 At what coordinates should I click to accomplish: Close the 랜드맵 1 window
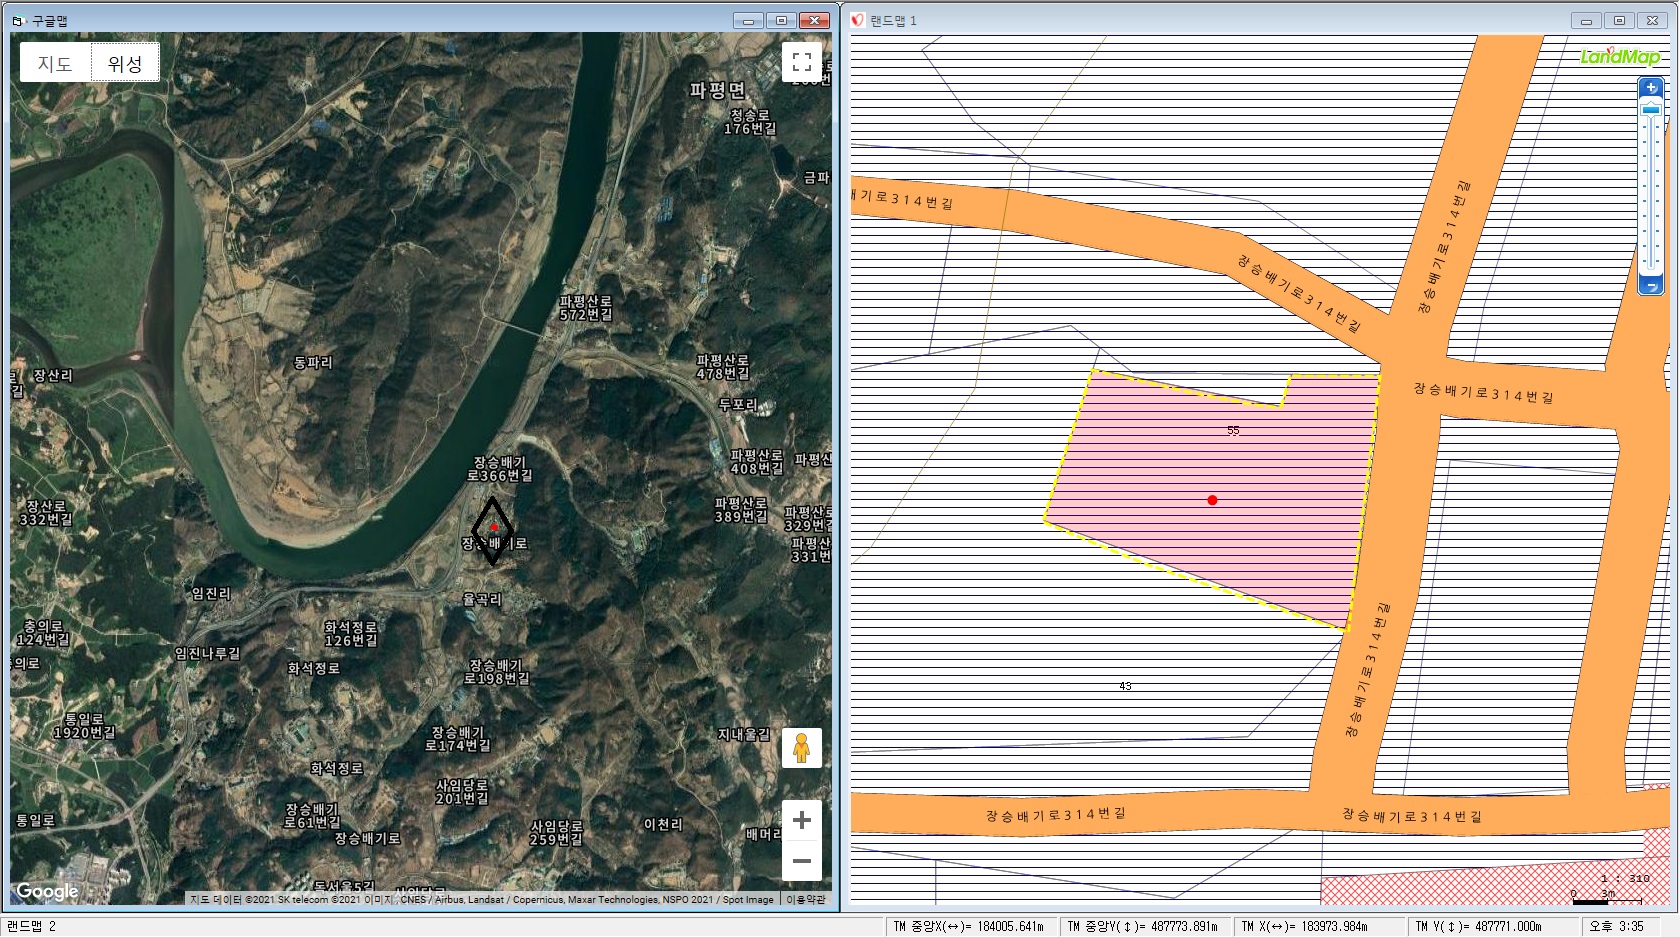pos(1654,20)
